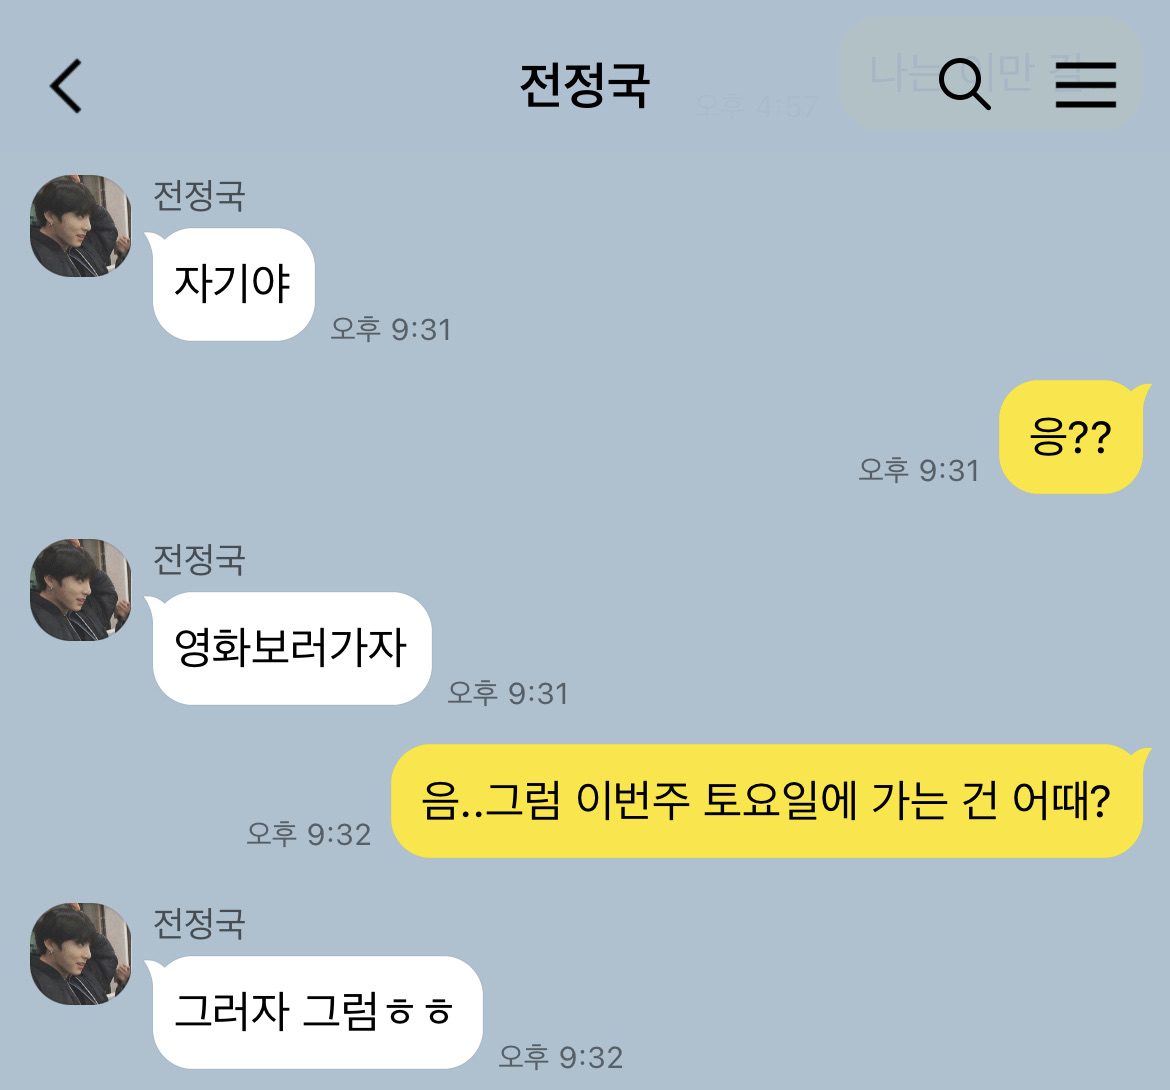Select the 그러자 그럼ㅎㅎ message bubble
This screenshot has height=1090, width=1170.
point(315,1012)
